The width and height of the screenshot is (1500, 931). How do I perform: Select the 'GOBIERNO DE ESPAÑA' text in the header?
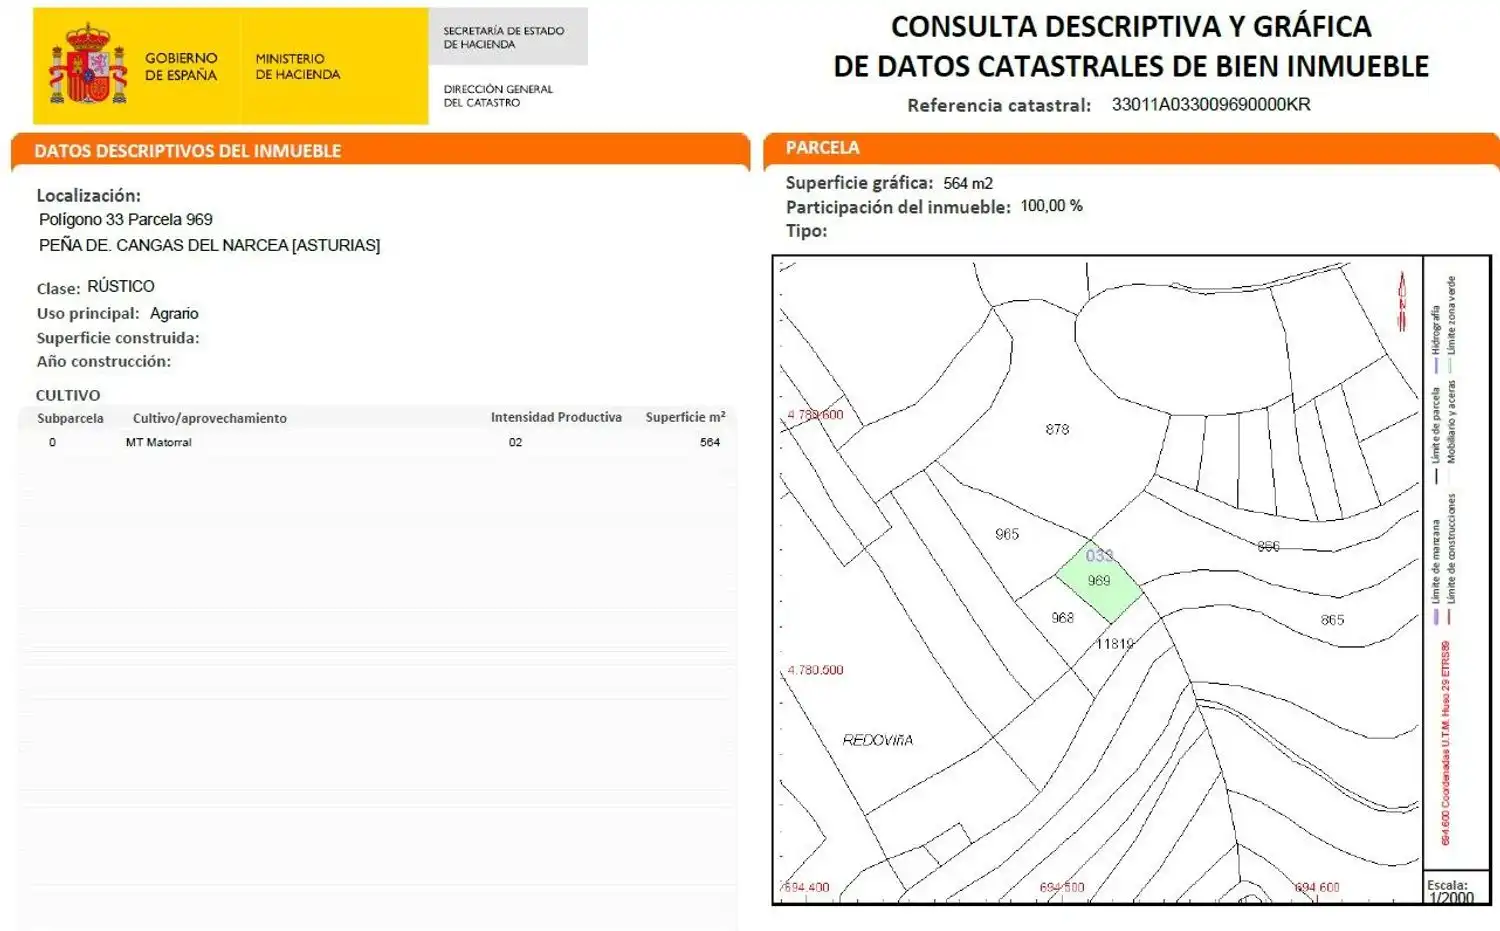tap(181, 66)
